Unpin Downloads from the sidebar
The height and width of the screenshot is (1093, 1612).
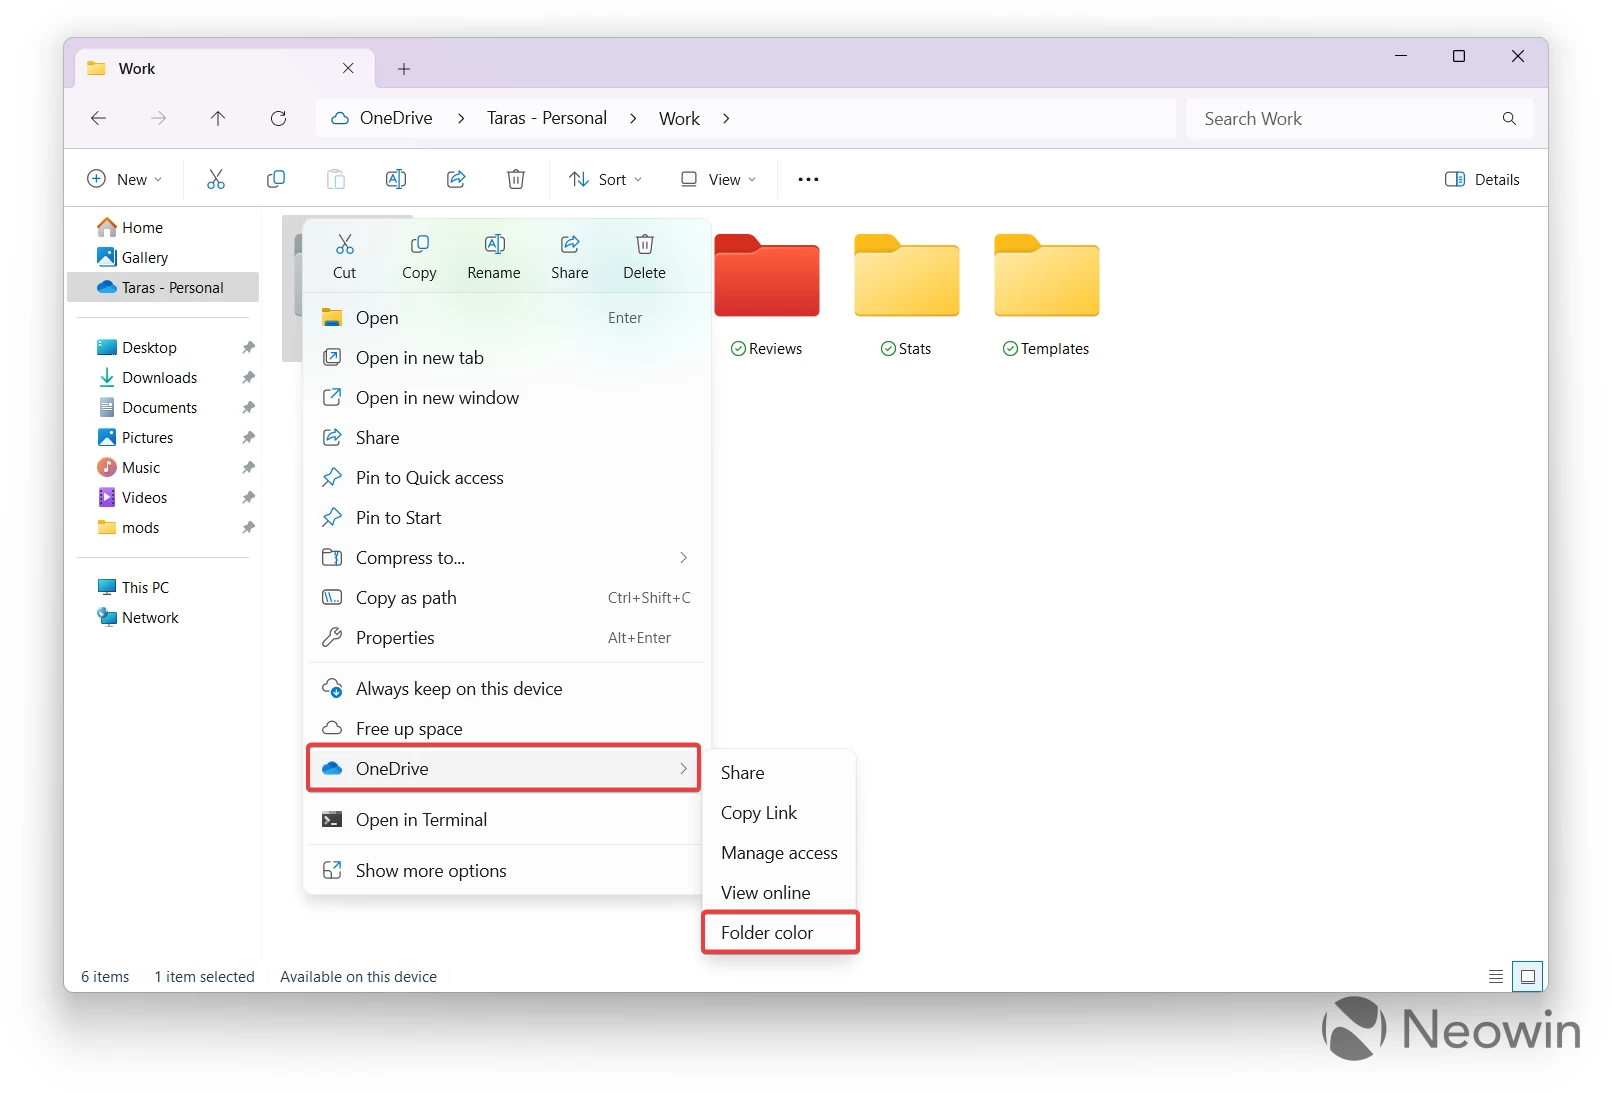247,377
